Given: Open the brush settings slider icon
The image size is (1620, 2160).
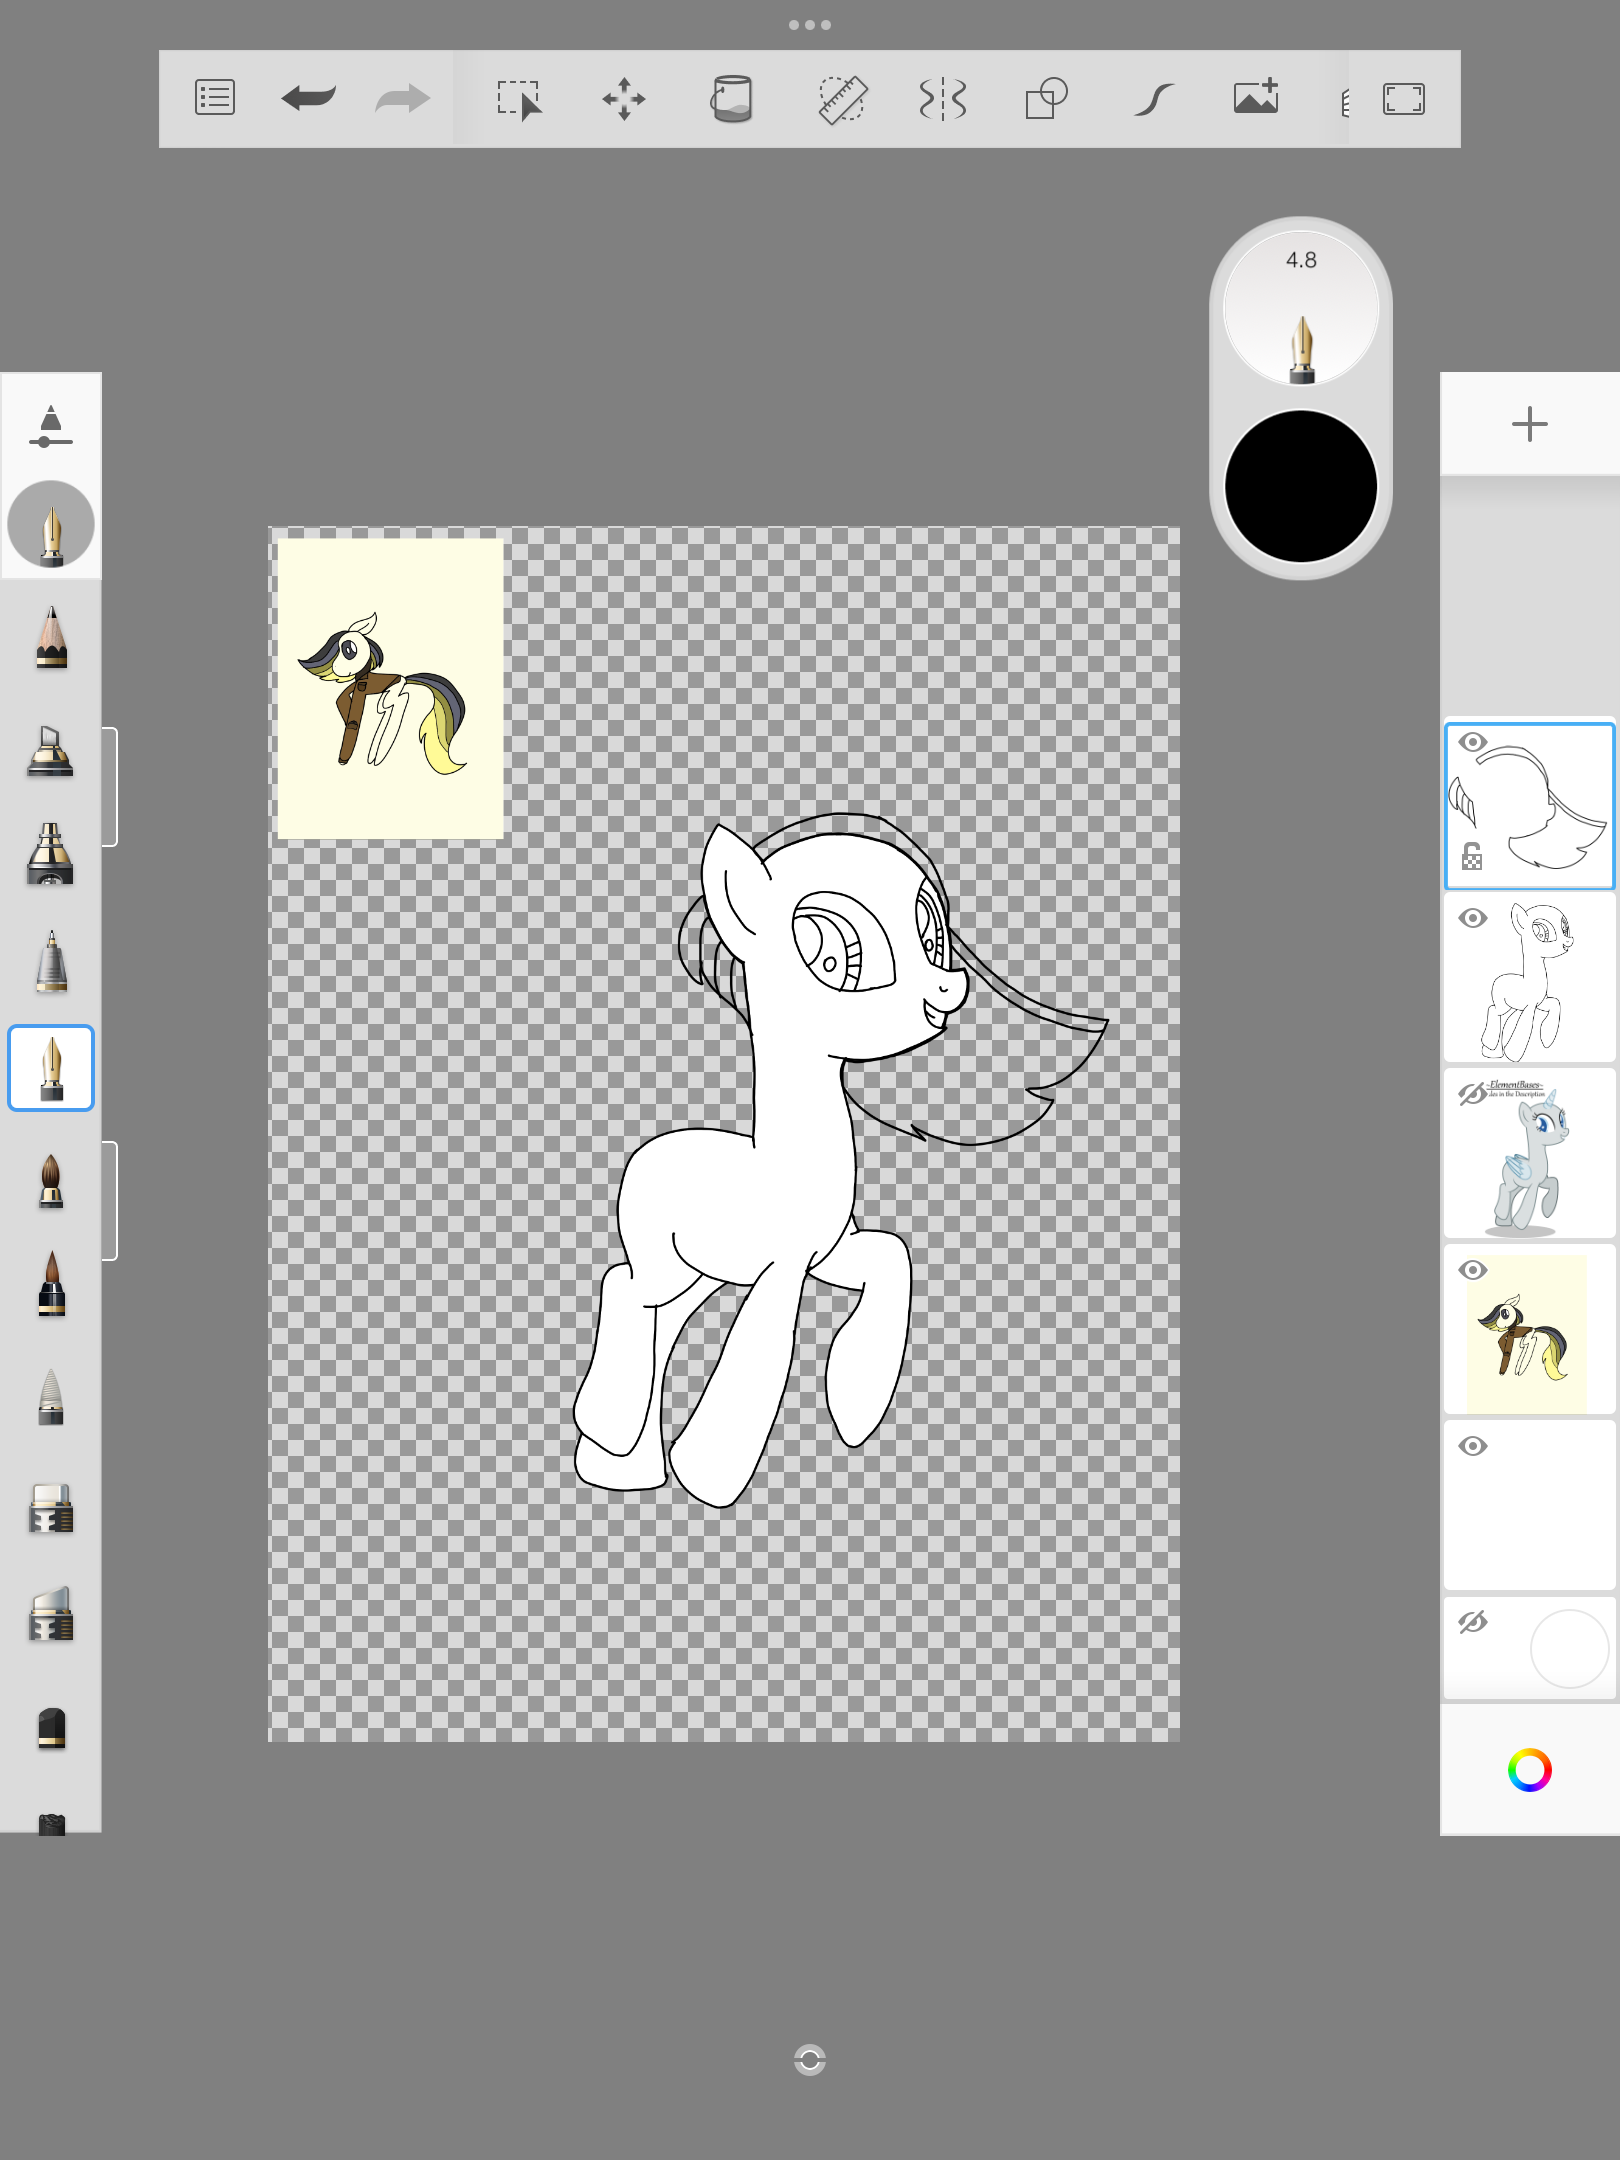Looking at the screenshot, I should tap(51, 426).
